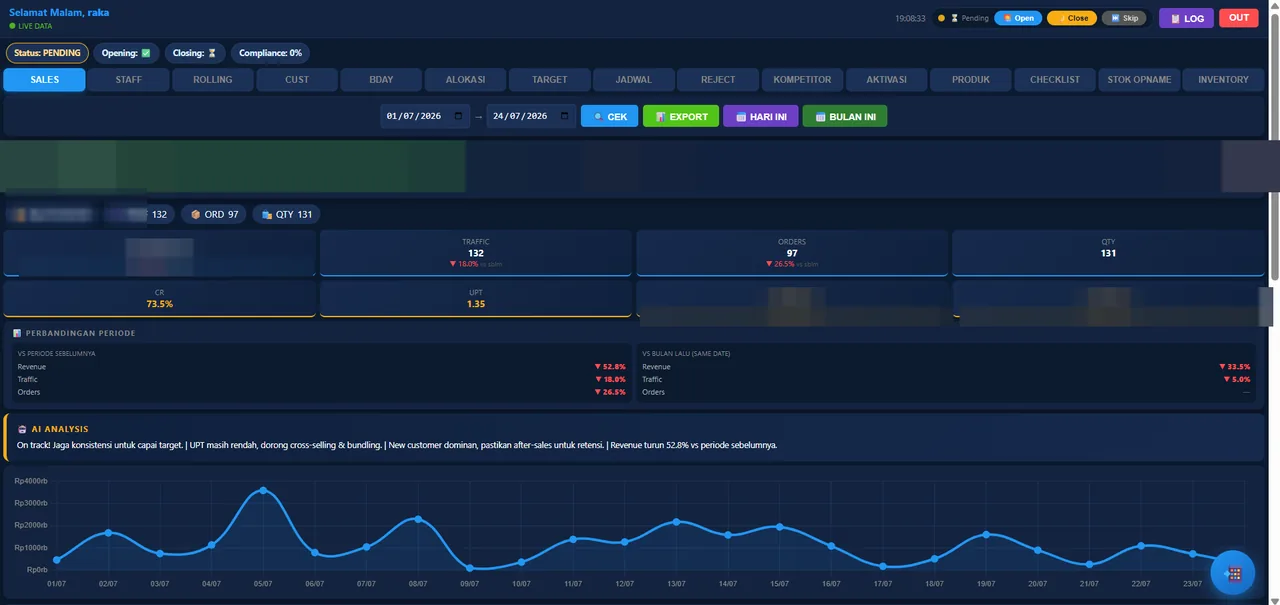Click the Status: PENDING pill
The width and height of the screenshot is (1280, 605).
(47, 53)
